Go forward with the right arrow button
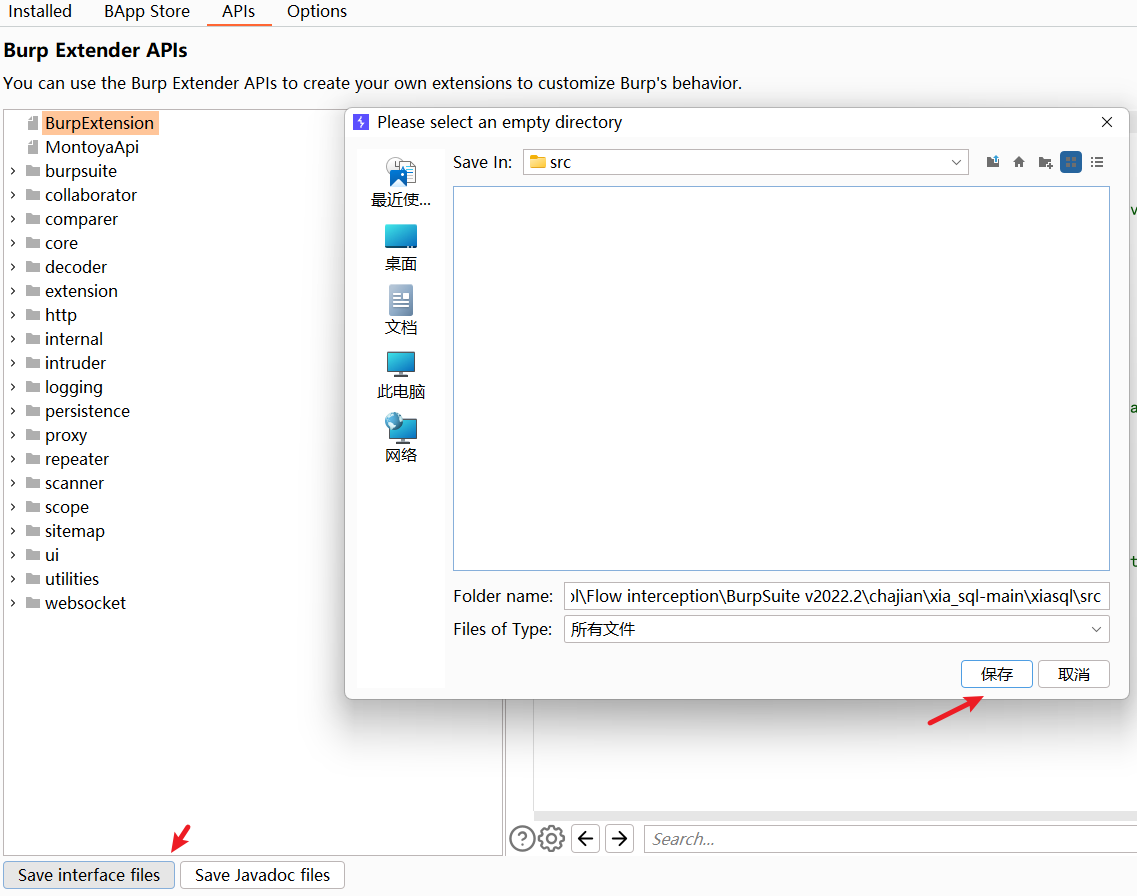 (619, 839)
